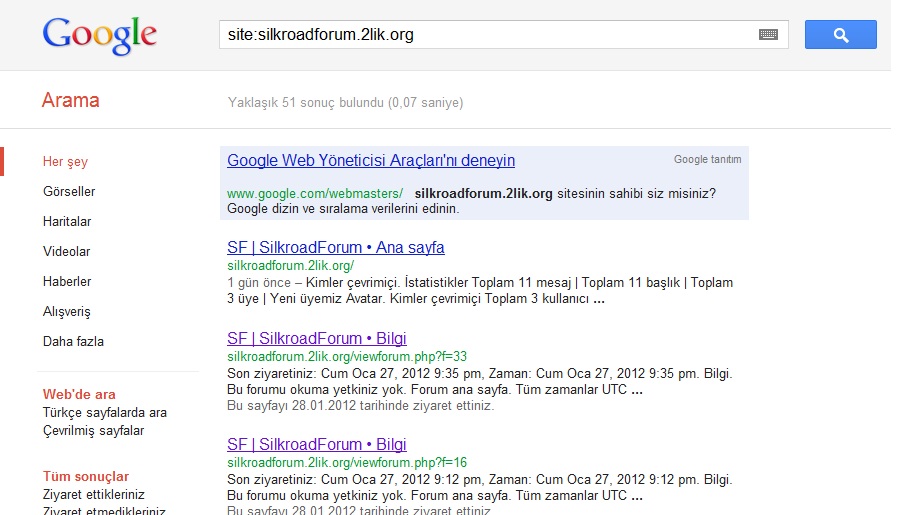Image resolution: width=897 pixels, height=515 pixels.
Task: Open the Bilgi result with viewforum.php?f=33
Action: point(317,338)
